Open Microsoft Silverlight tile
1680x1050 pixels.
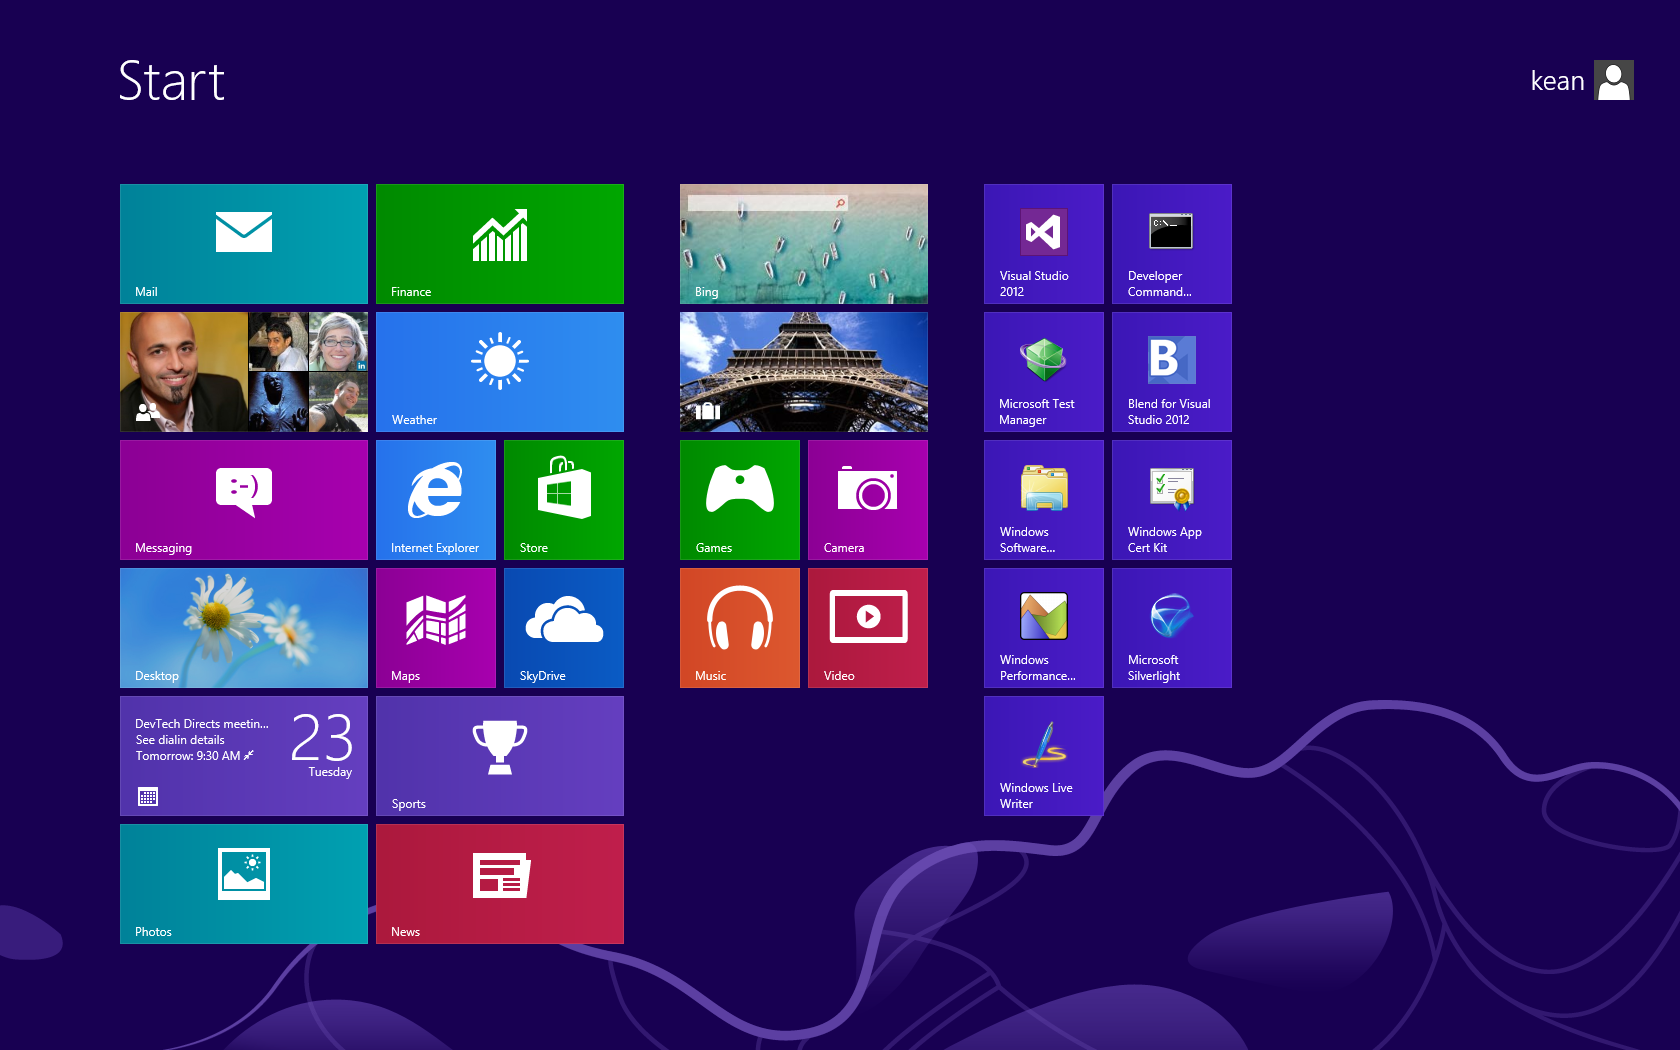tap(1171, 627)
